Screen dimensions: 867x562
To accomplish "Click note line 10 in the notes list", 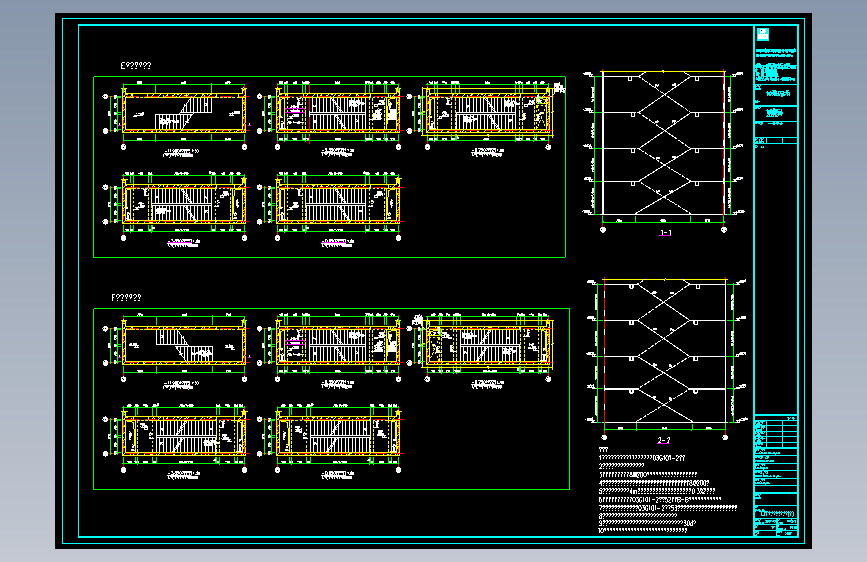I will click(x=643, y=530).
